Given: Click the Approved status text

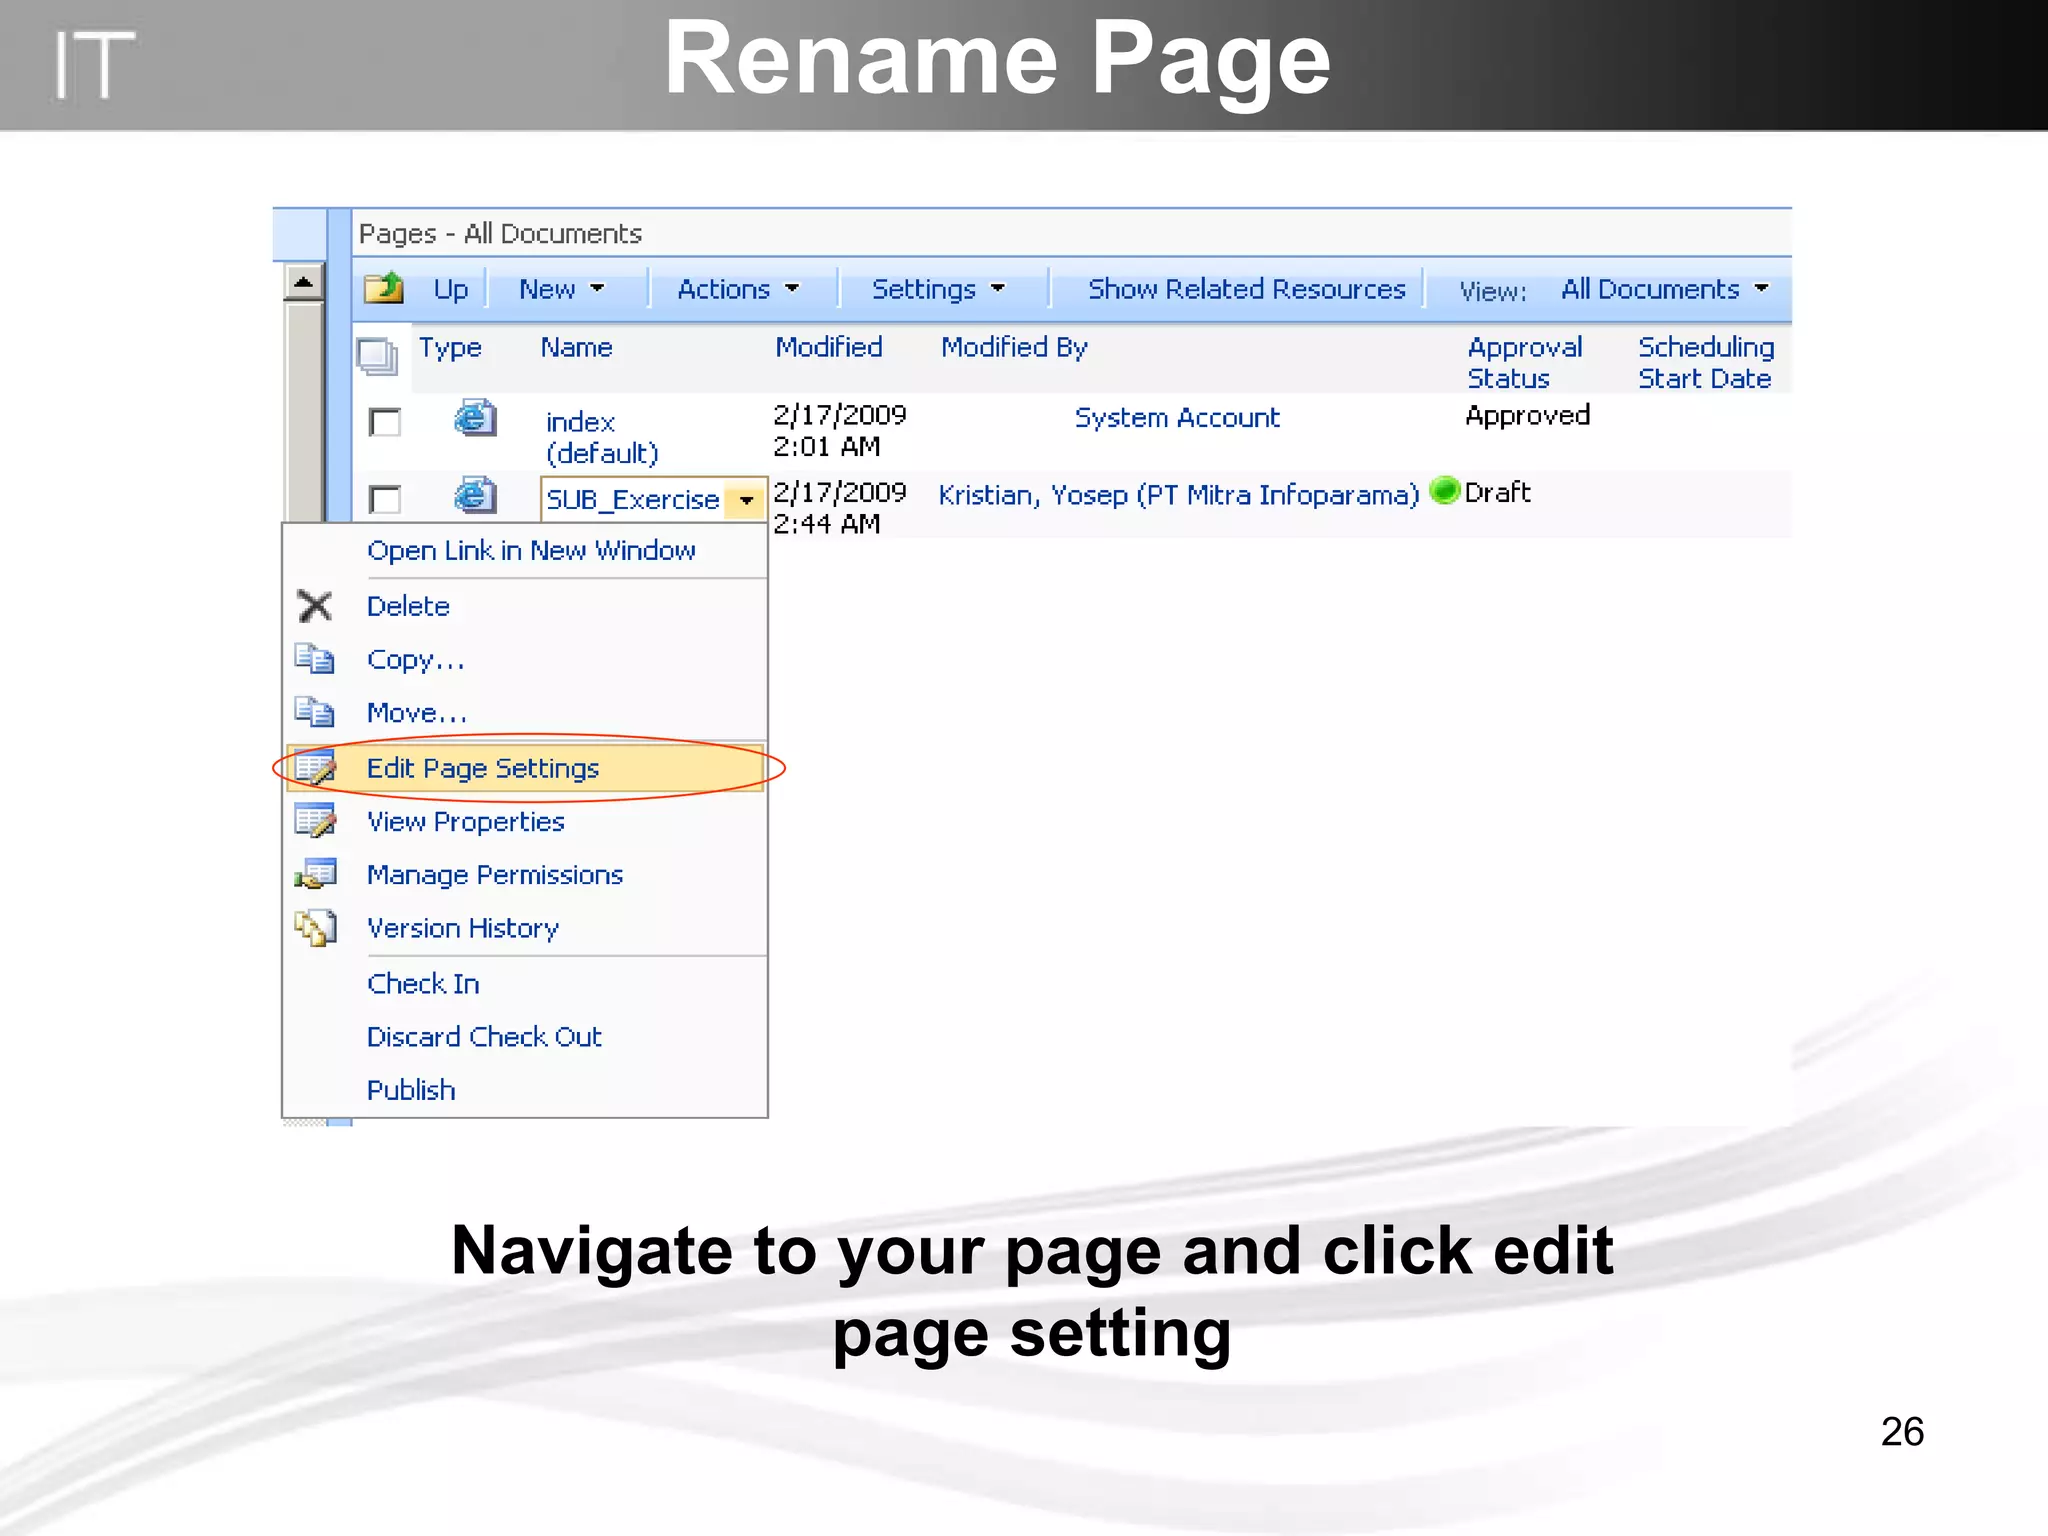Looking at the screenshot, I should point(1528,415).
